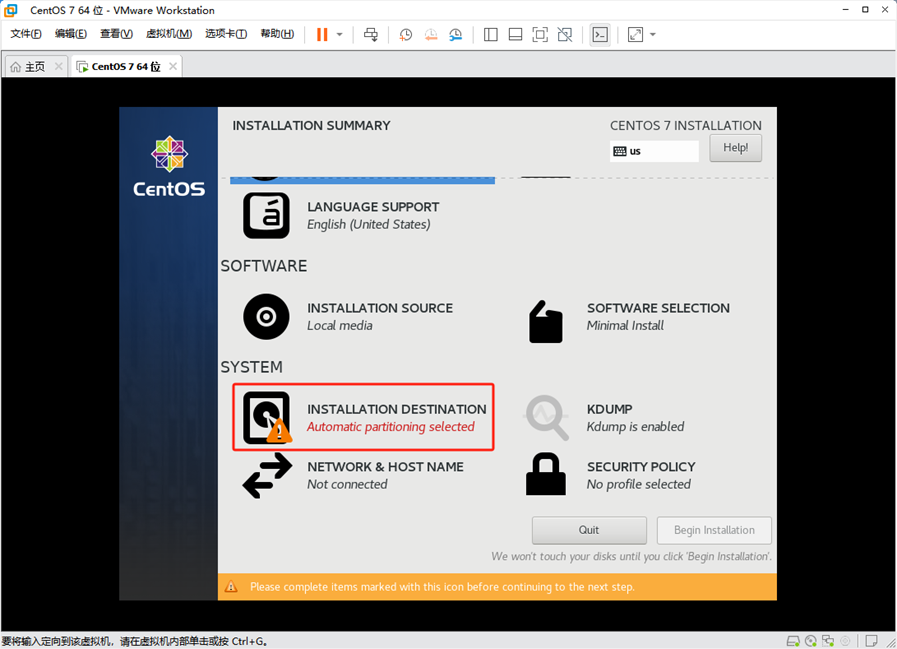The height and width of the screenshot is (649, 897).
Task: Click the Unity mode toolbar icon
Action: pyautogui.click(x=565, y=35)
